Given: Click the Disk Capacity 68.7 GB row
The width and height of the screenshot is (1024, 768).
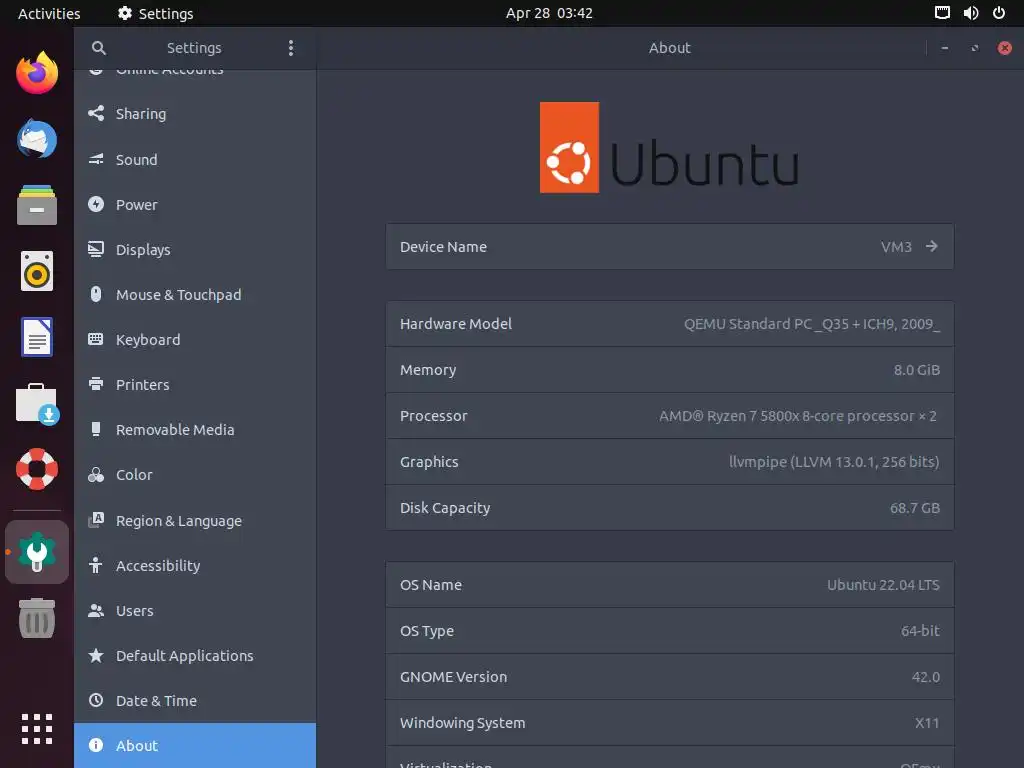Looking at the screenshot, I should pos(669,507).
